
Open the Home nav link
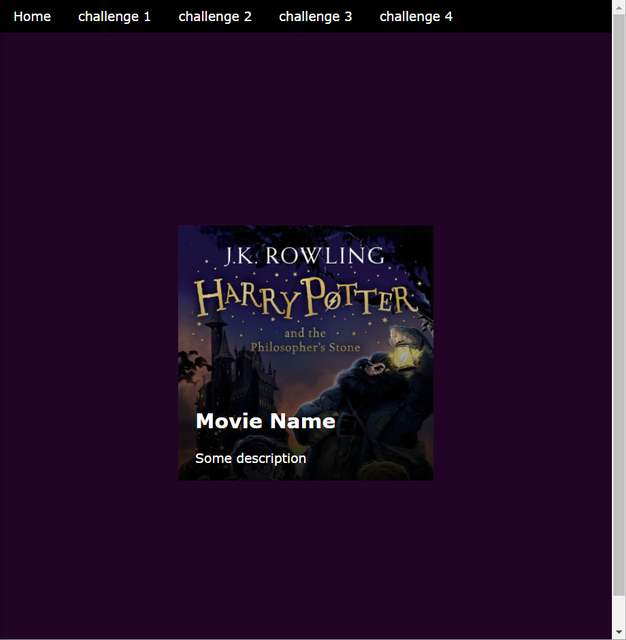coord(32,16)
